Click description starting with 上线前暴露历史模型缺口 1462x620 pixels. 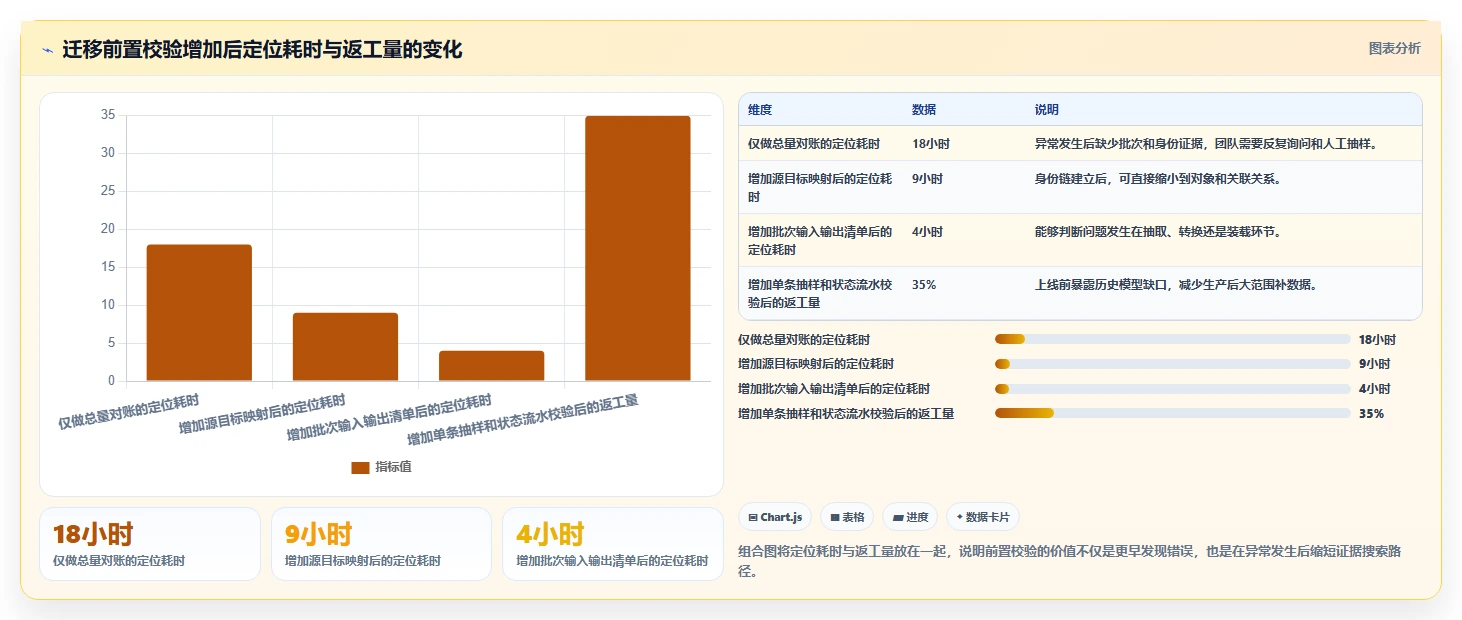pyautogui.click(x=1176, y=285)
